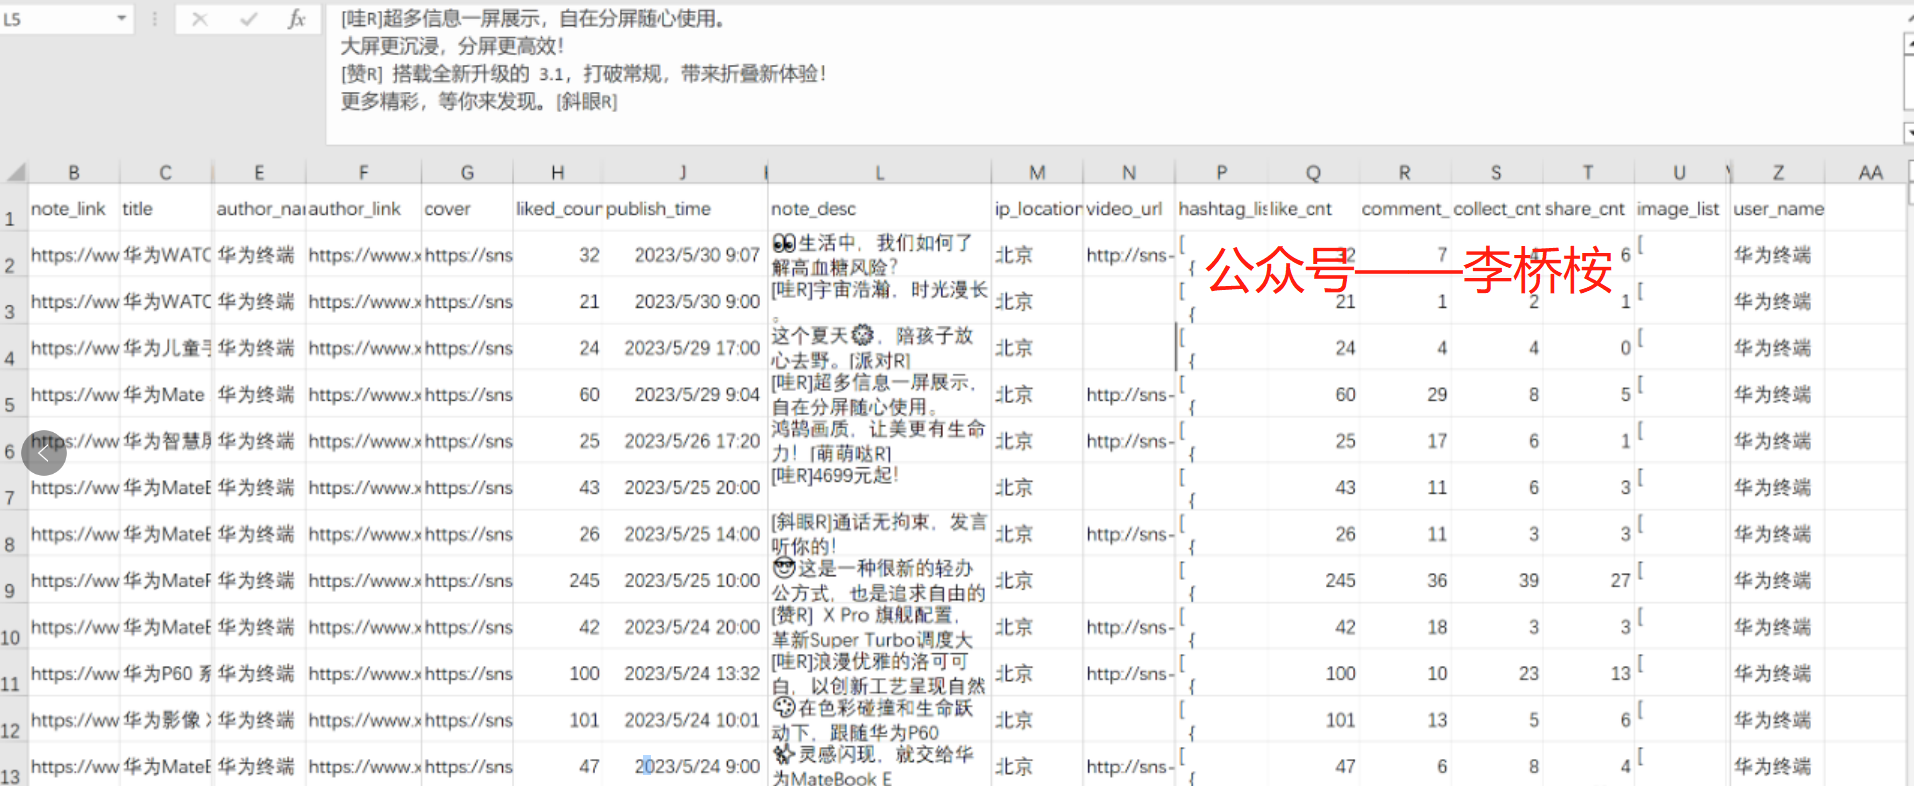The height and width of the screenshot is (786, 1915).
Task: Click the "ip_location" header cell
Action: pyautogui.click(x=1038, y=209)
